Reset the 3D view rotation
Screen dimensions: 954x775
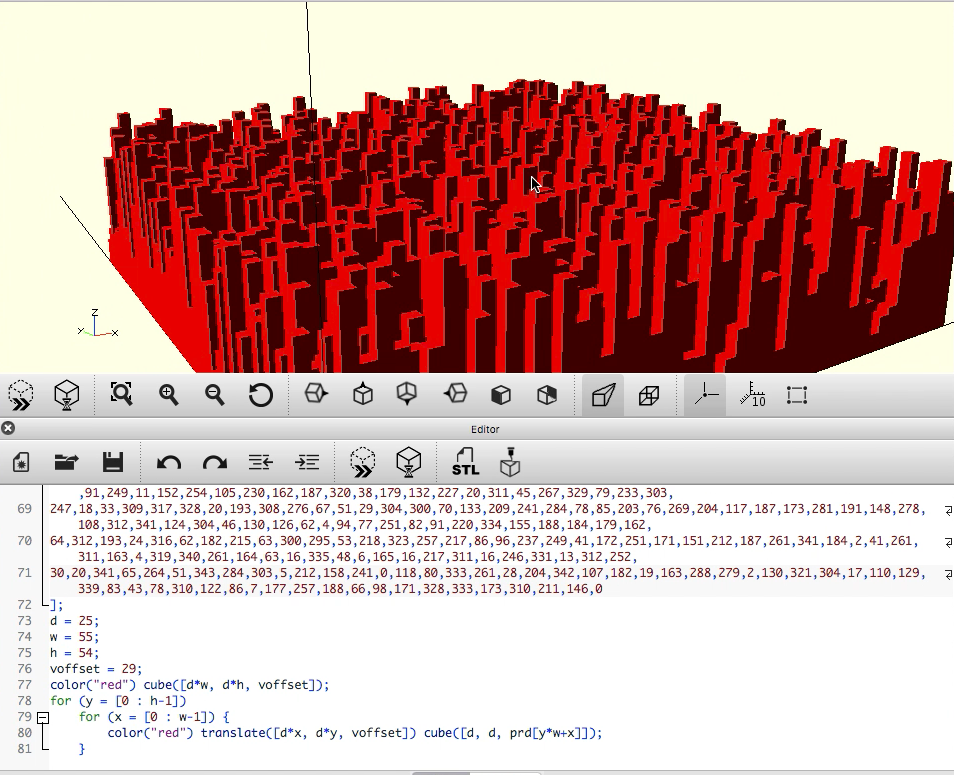(x=261, y=395)
